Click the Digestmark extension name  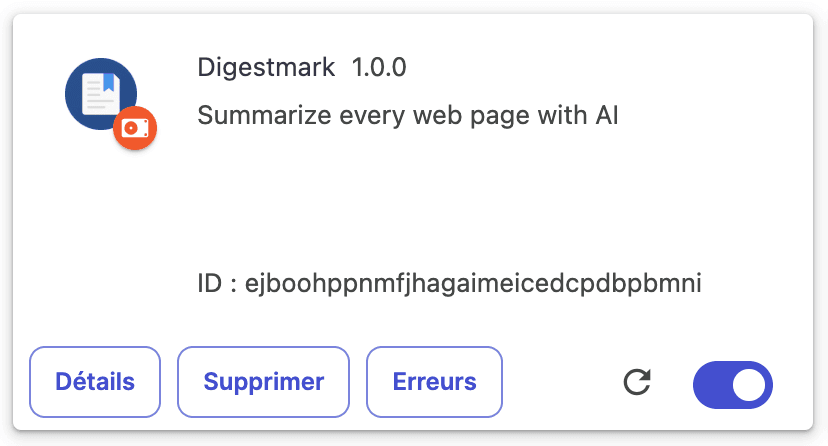266,68
